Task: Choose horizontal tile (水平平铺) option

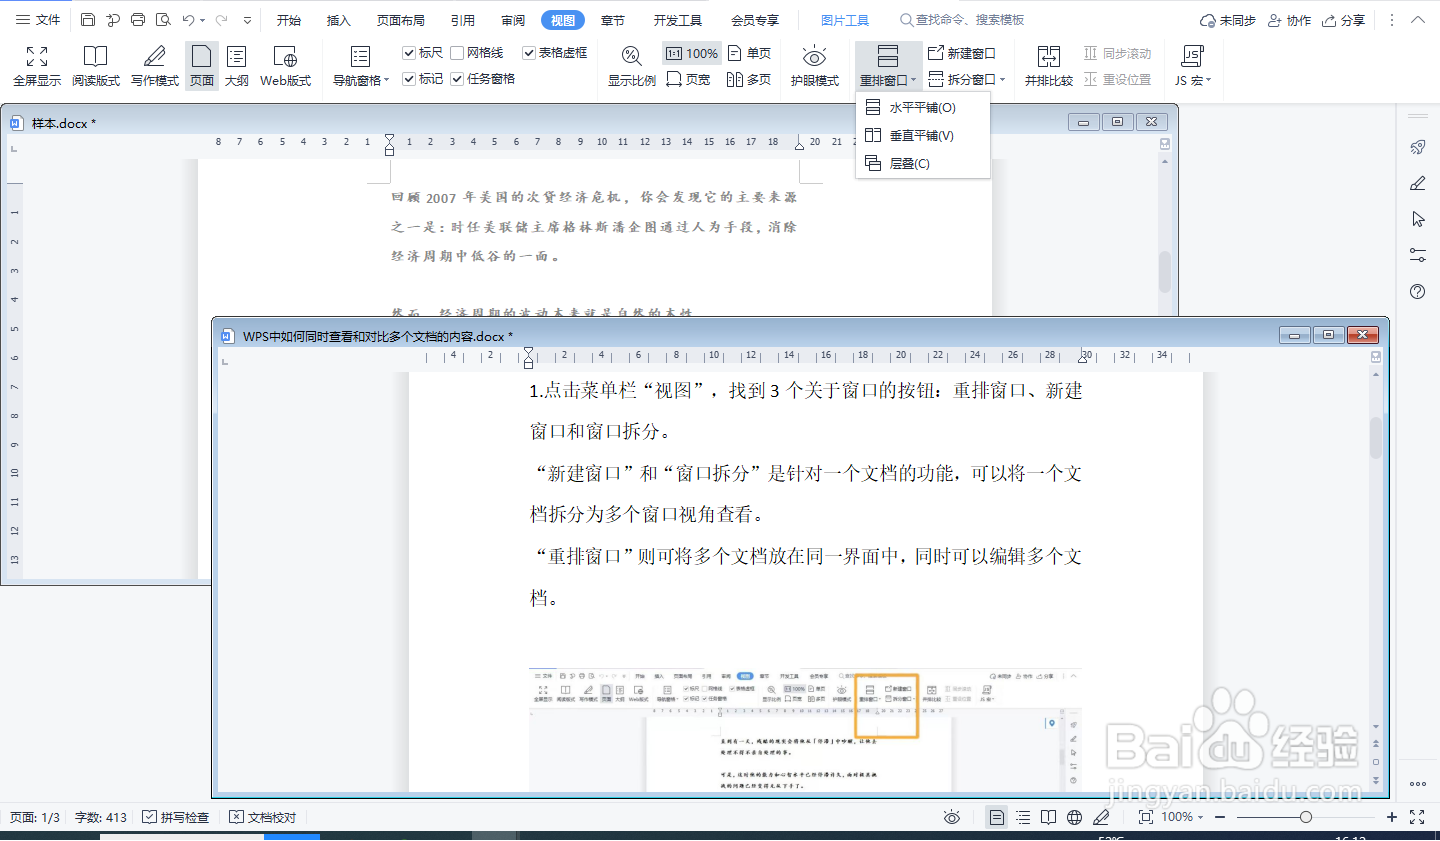Action: click(x=922, y=107)
